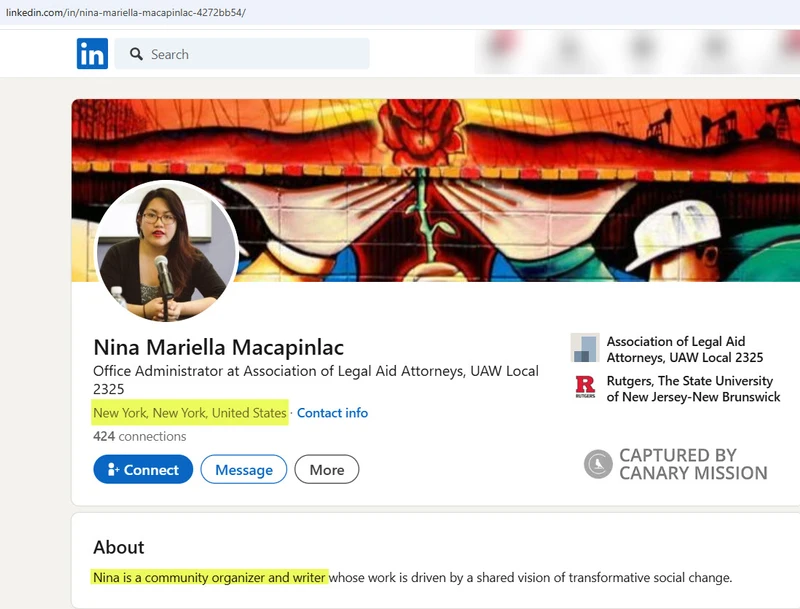Click the About section heading

pyautogui.click(x=118, y=547)
